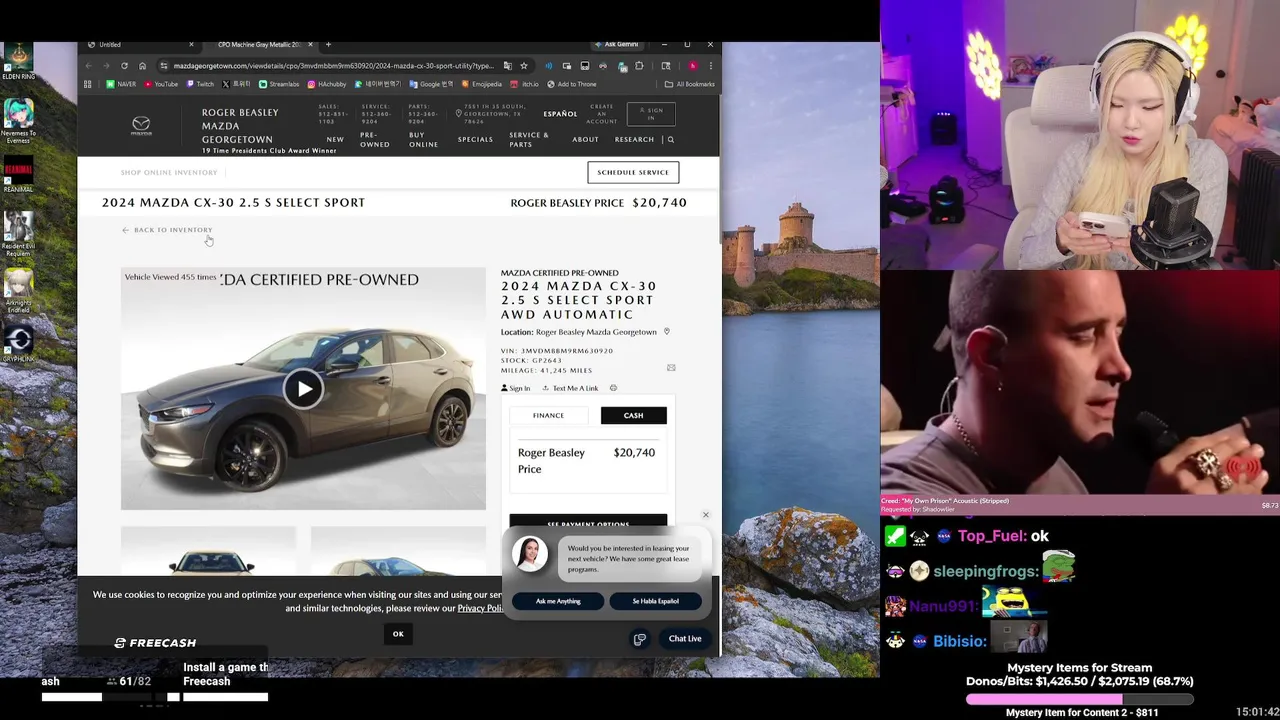Click SHOP ONLINE INVENTORY link
The width and height of the screenshot is (1280, 720).
pyautogui.click(x=169, y=173)
